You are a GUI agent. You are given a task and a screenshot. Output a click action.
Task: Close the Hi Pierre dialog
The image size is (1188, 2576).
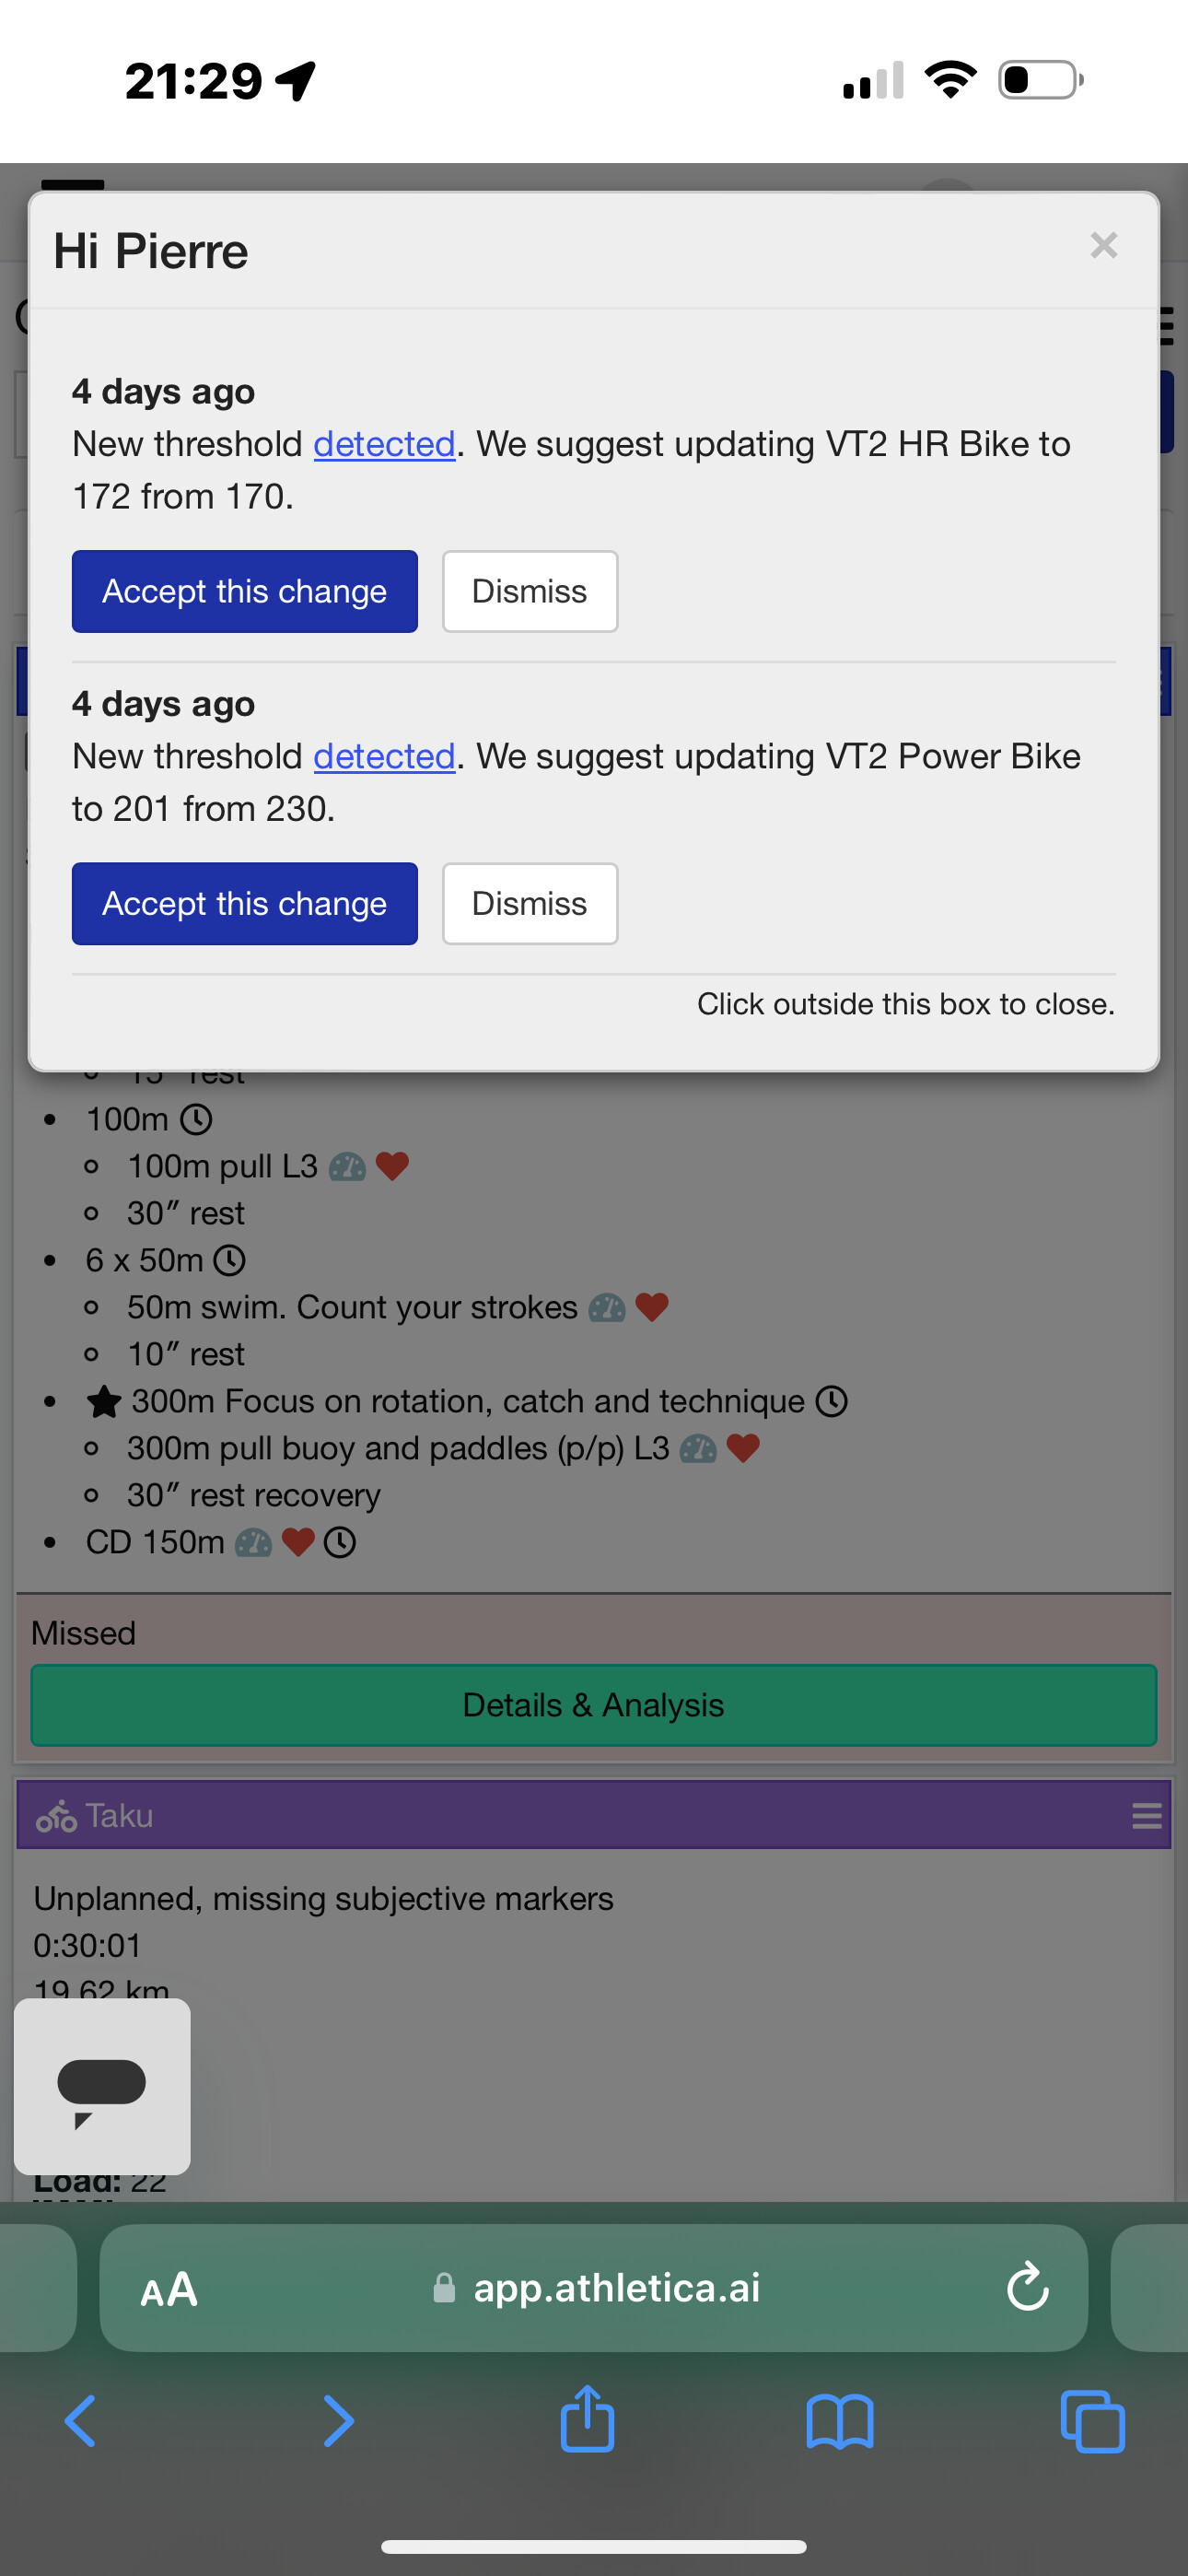click(1103, 245)
